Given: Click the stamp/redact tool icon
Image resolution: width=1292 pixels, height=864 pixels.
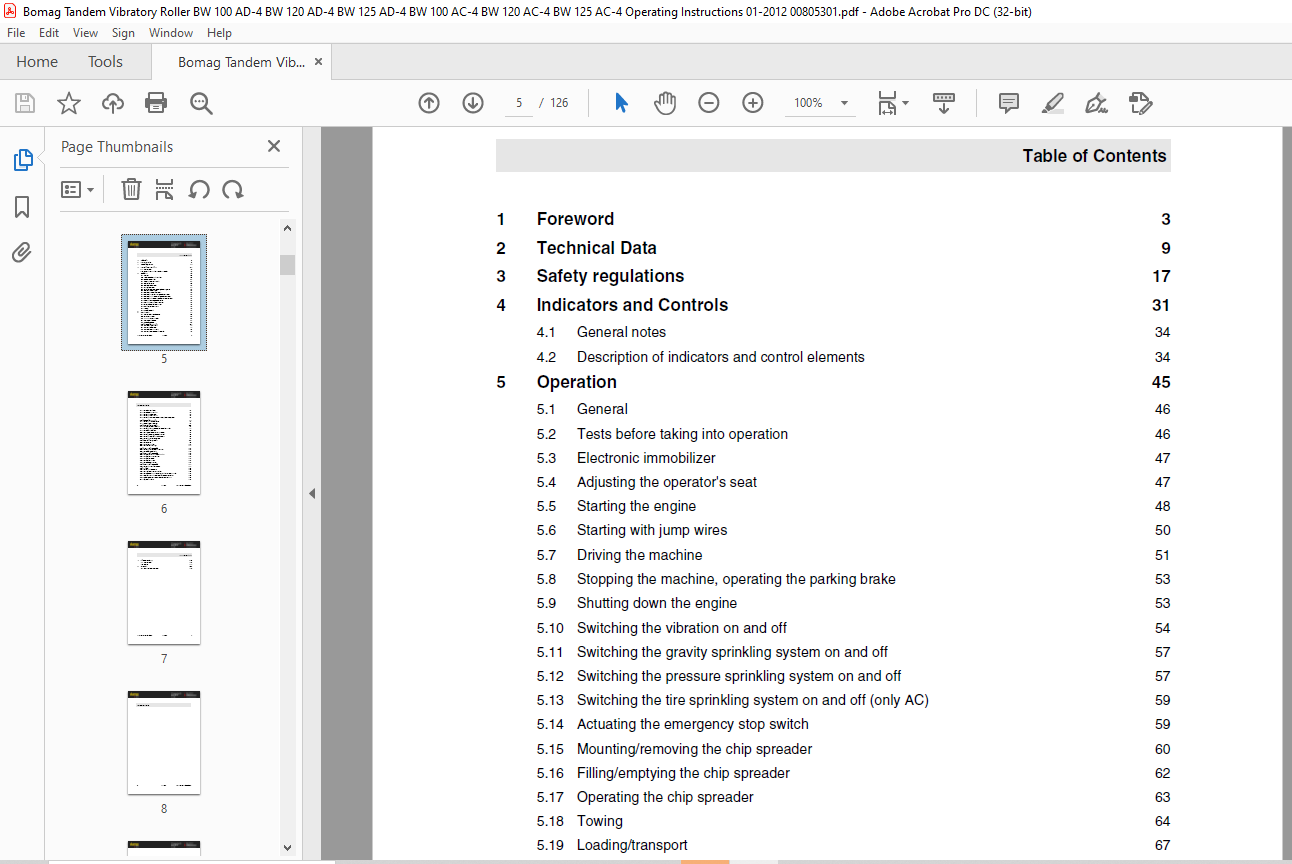Looking at the screenshot, I should (1141, 103).
